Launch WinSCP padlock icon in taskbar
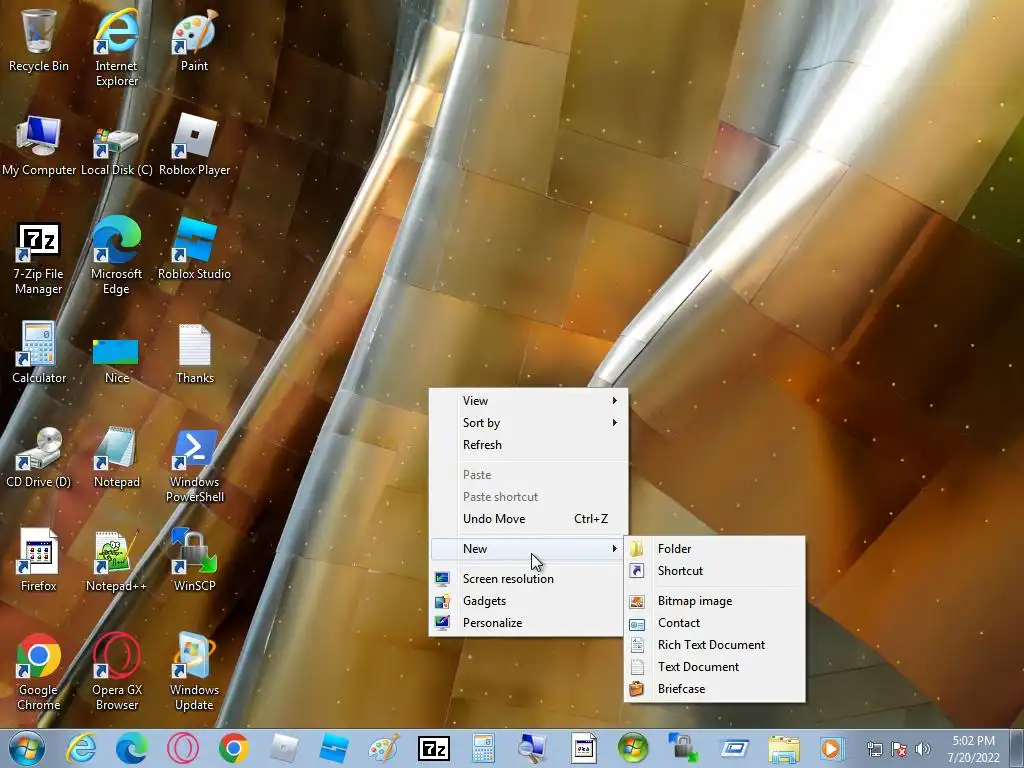1024x768 pixels. click(684, 748)
